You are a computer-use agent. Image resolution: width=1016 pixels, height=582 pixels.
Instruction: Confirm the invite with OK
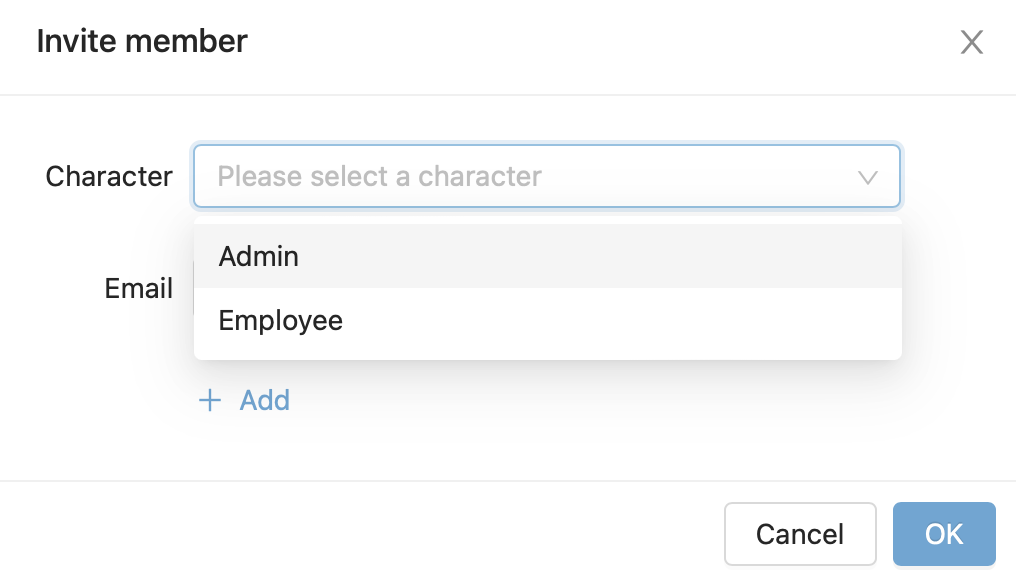tap(943, 534)
